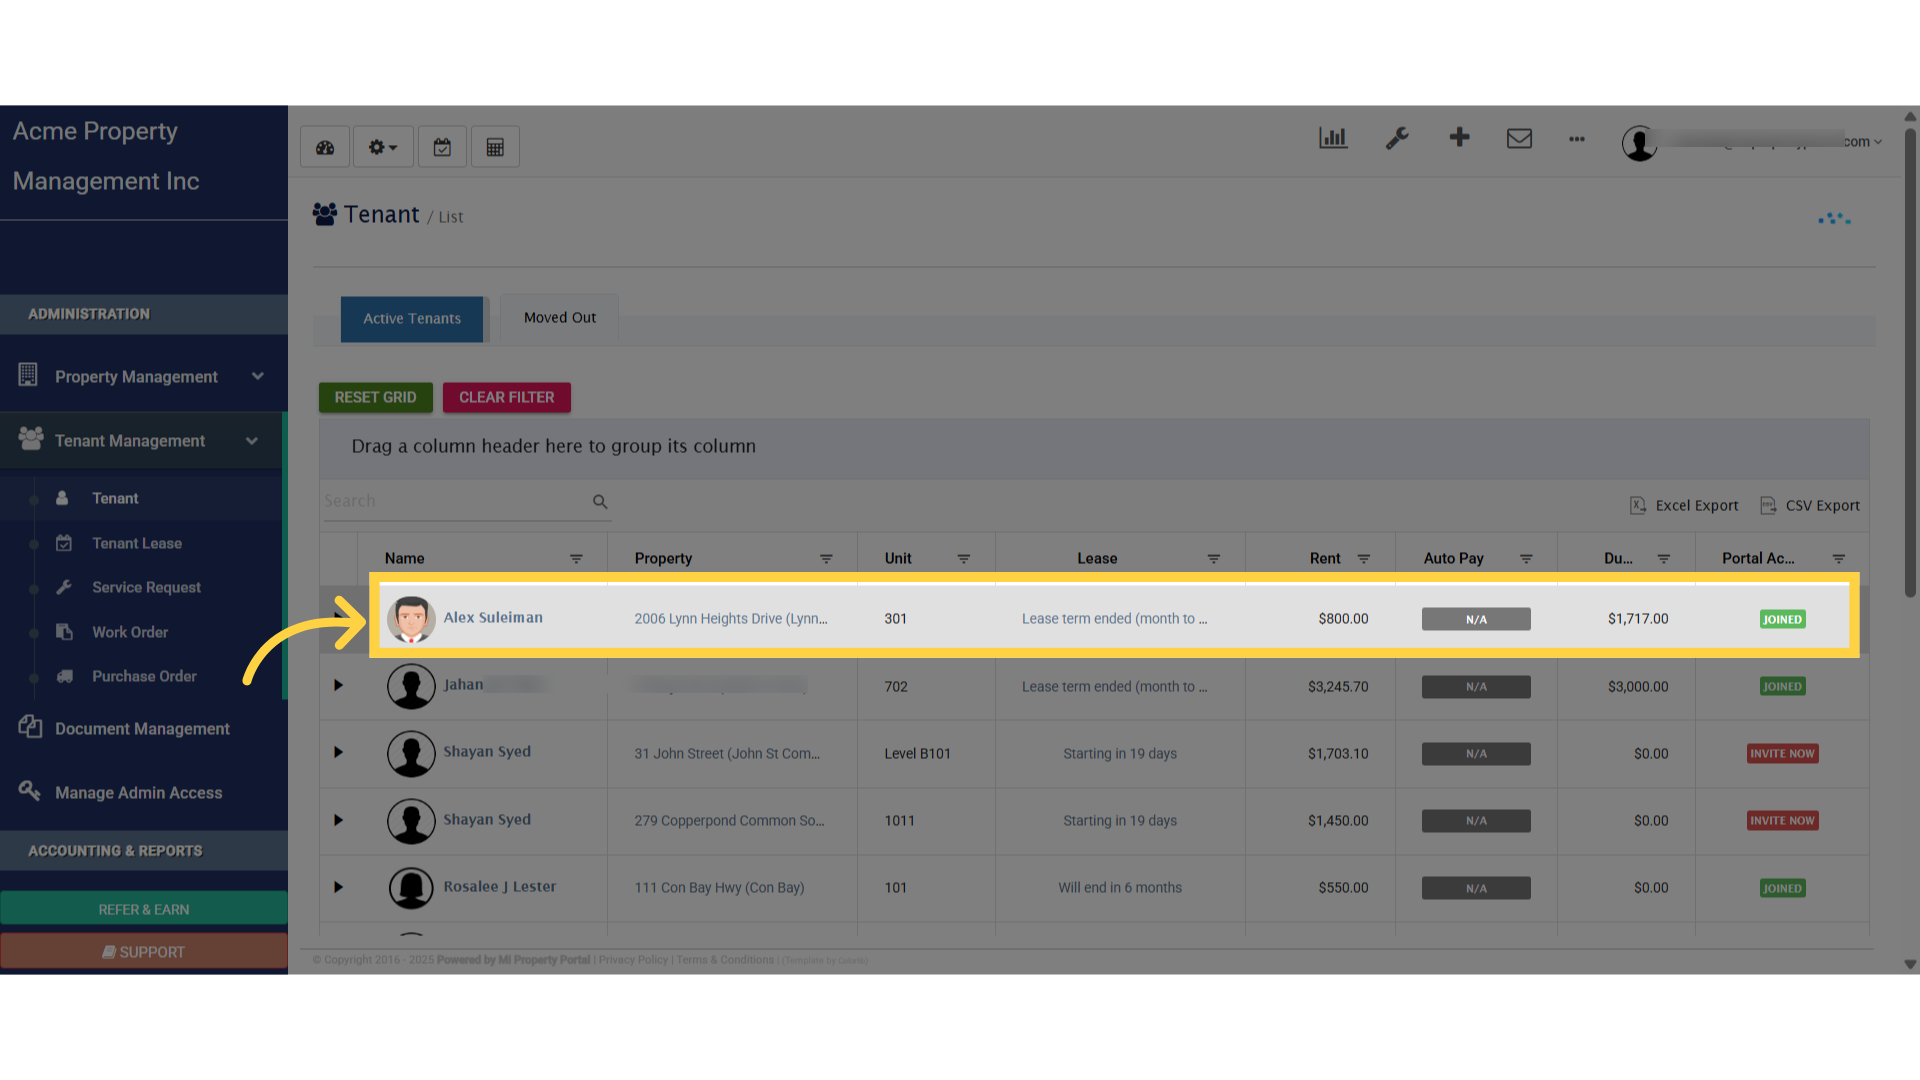This screenshot has width=1920, height=1080.
Task: Click the Will end in 6 months lease text
Action: [x=1120, y=888]
